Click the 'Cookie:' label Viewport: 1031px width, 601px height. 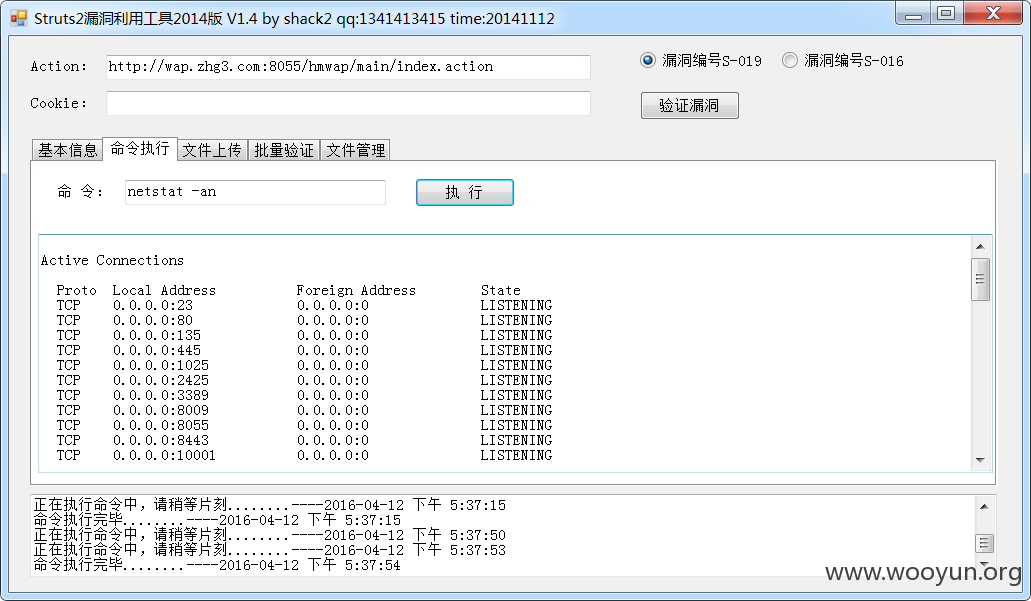tap(59, 103)
